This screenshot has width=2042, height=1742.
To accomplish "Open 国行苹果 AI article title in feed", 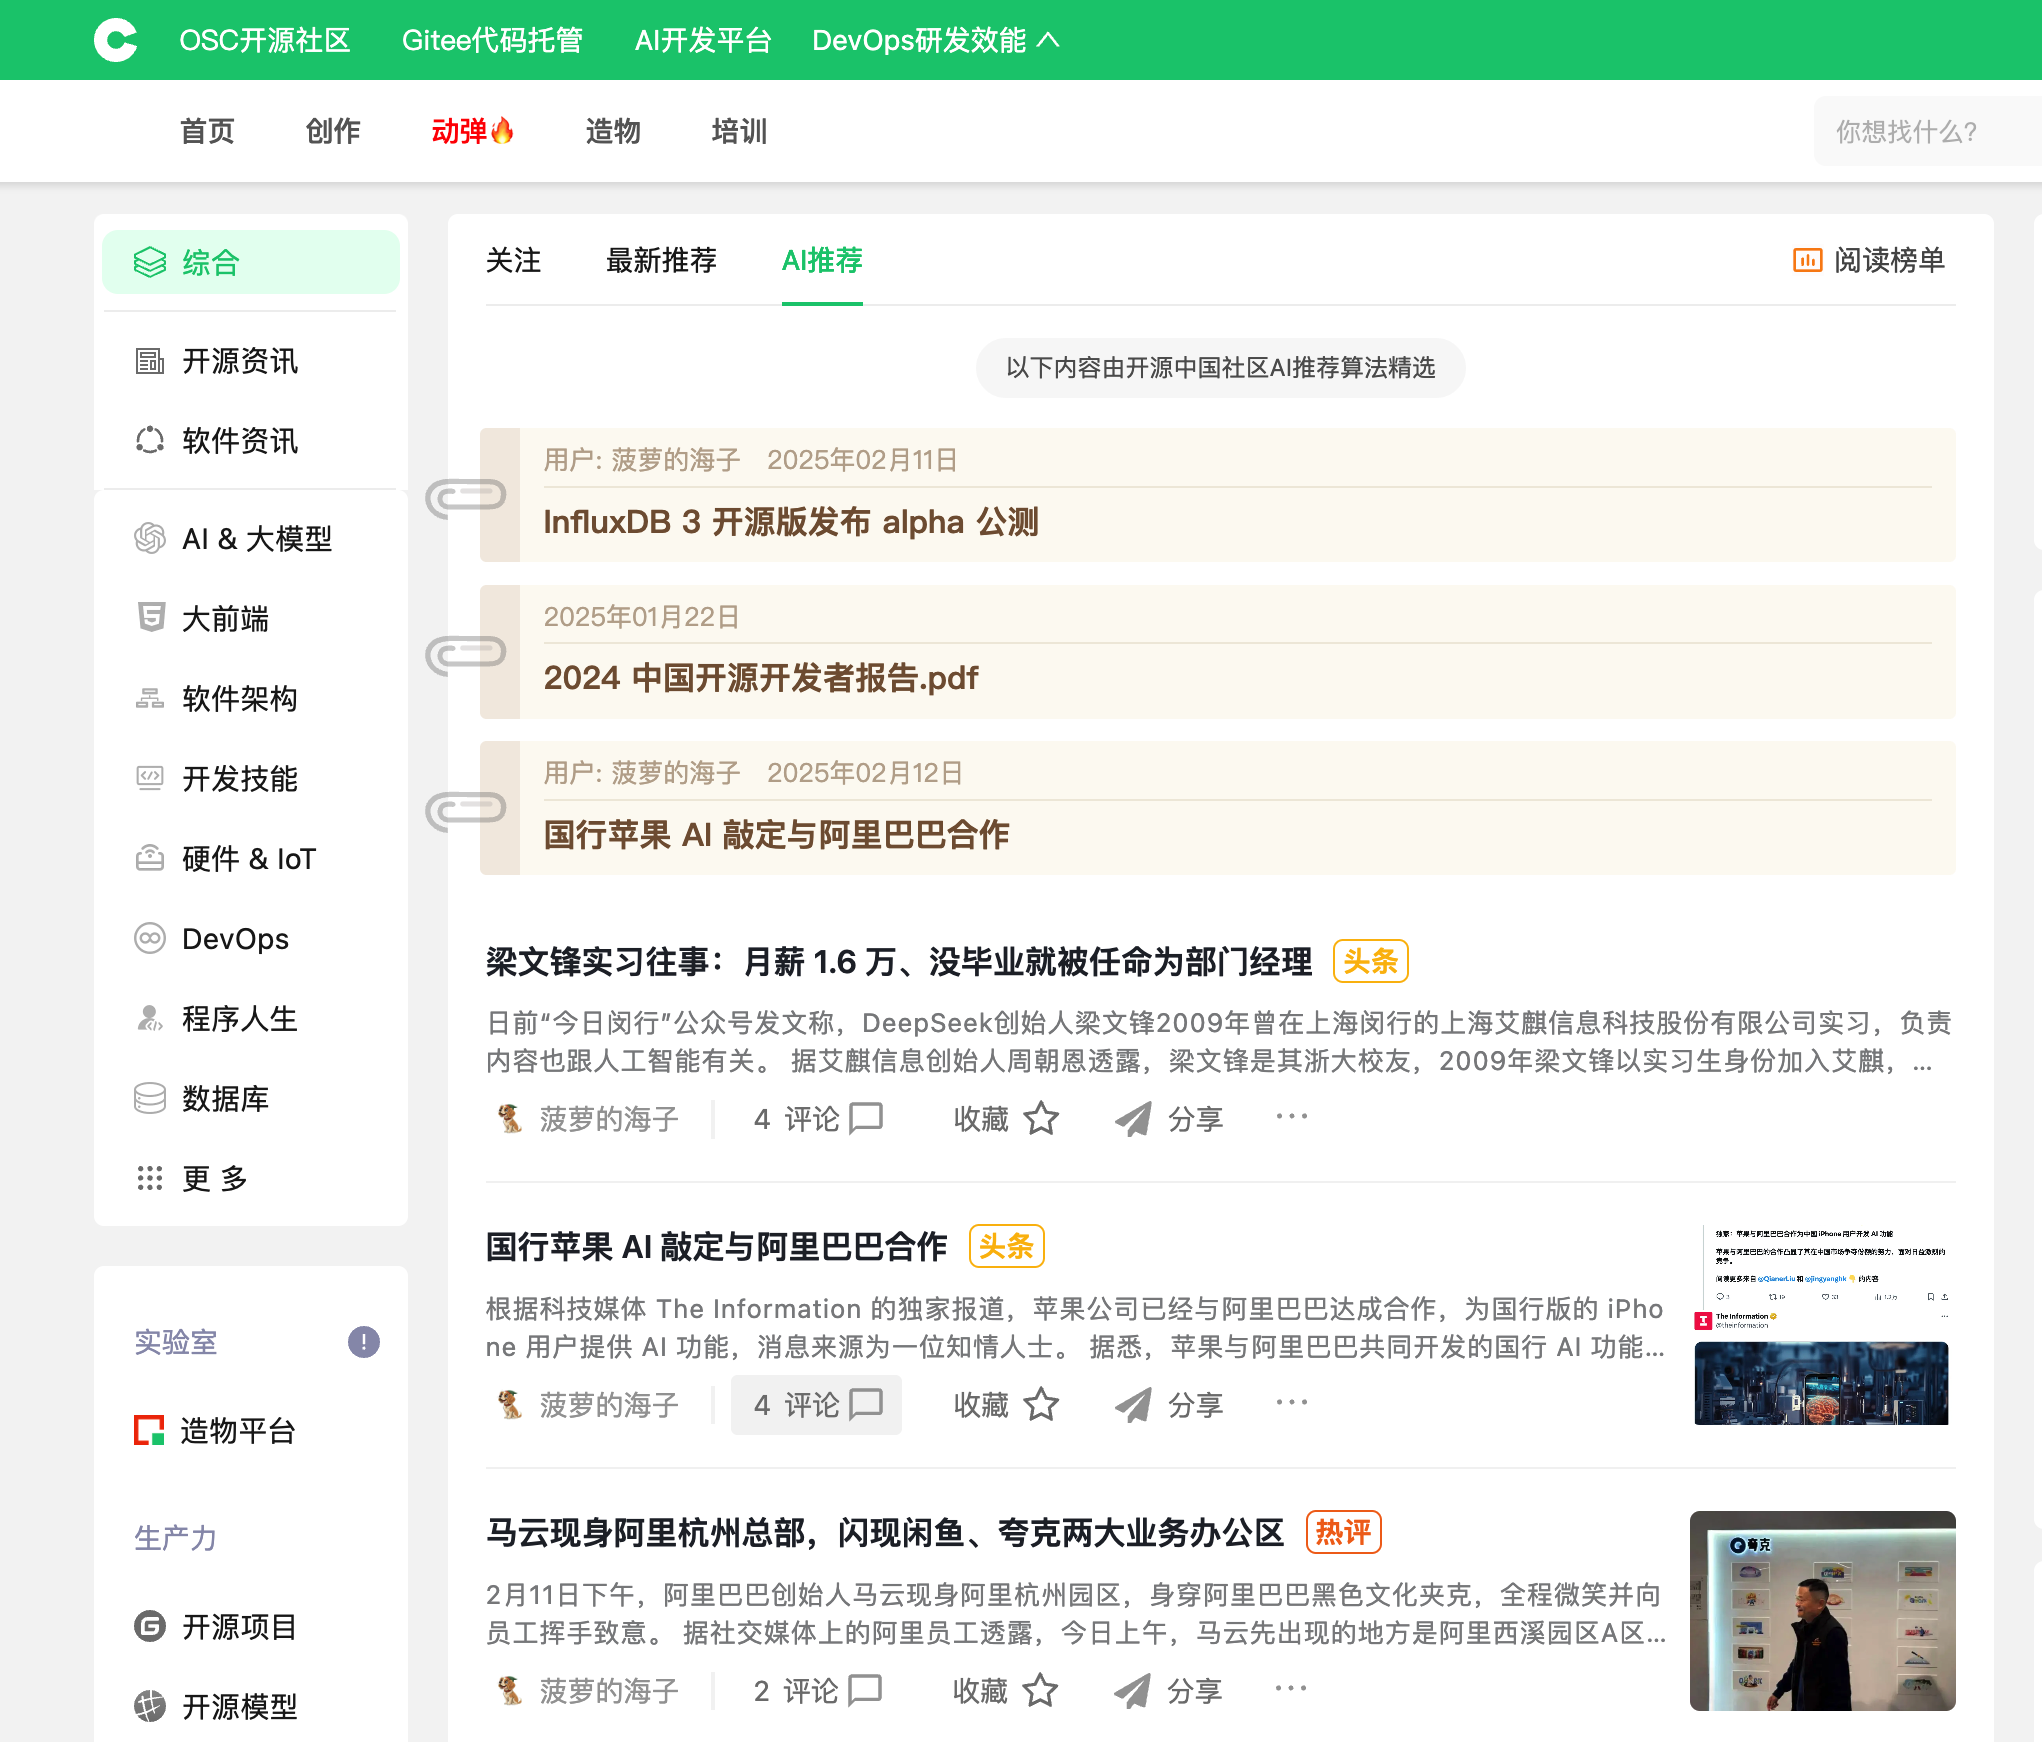I will pyautogui.click(x=716, y=1247).
